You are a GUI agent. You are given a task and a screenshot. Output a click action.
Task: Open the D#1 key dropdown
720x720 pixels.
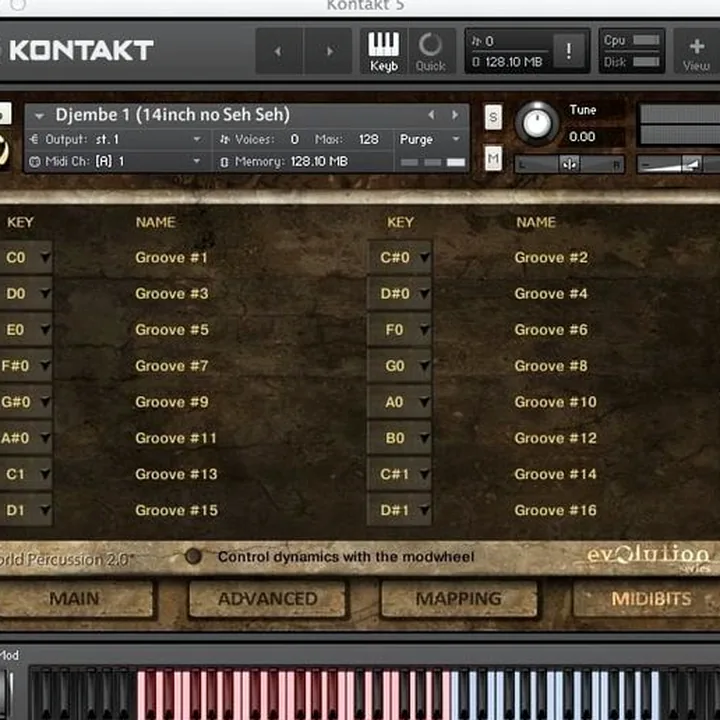coord(400,510)
